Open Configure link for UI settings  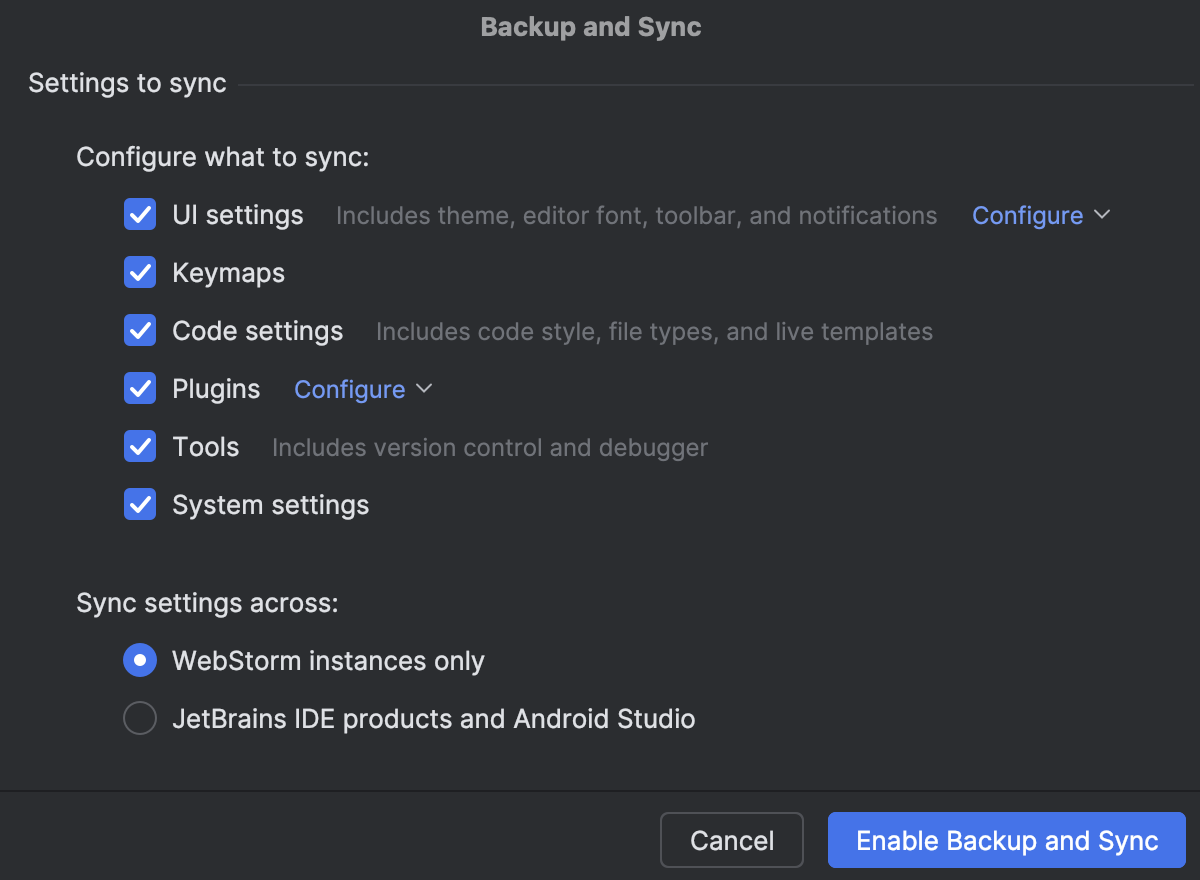click(x=1027, y=214)
